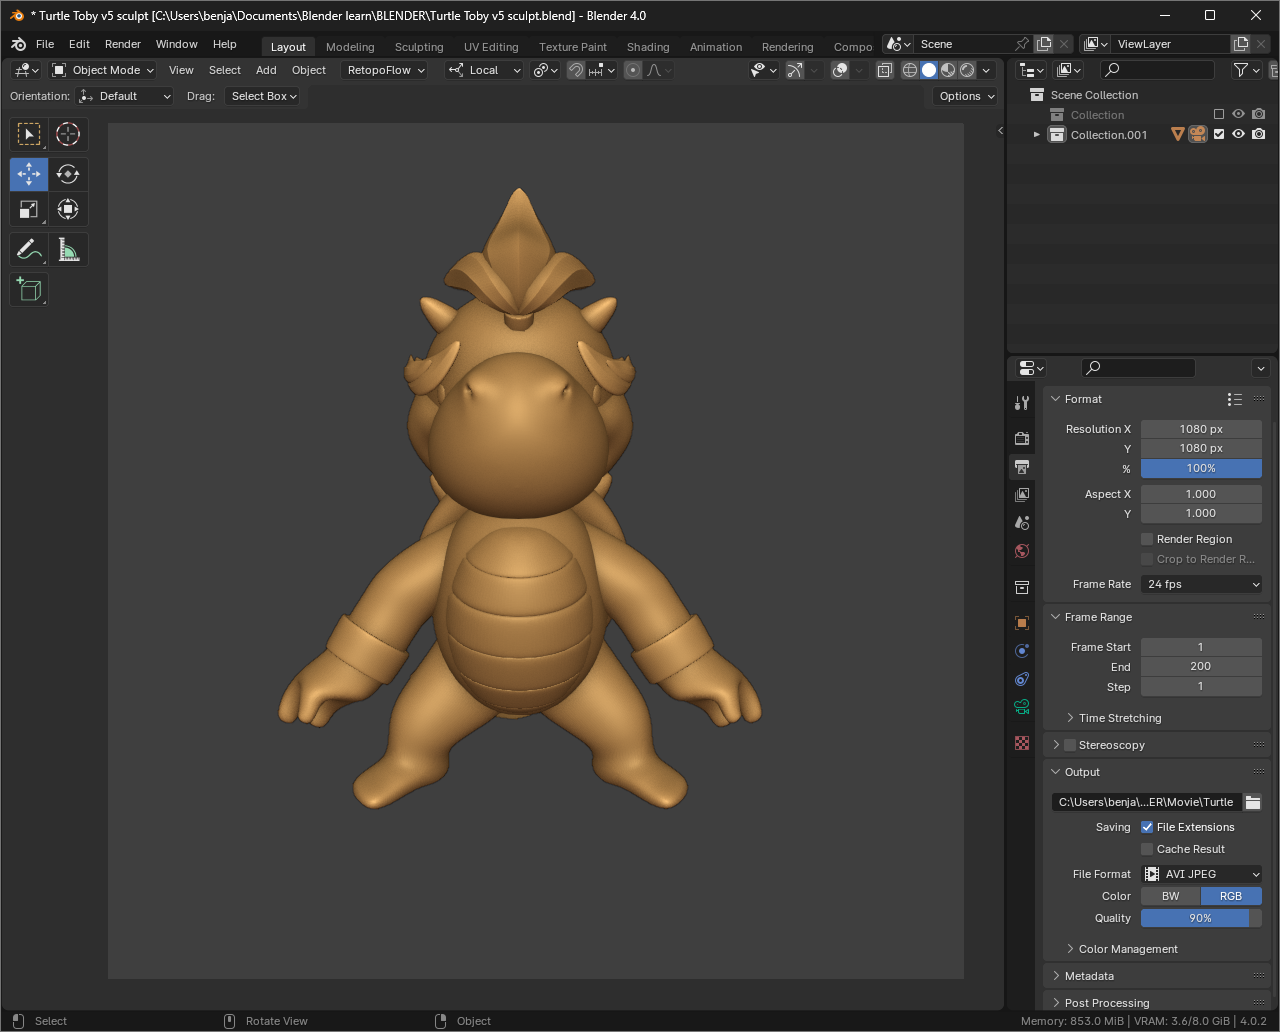Open the Format presets list icon
Image resolution: width=1280 pixels, height=1032 pixels.
coord(1235,399)
